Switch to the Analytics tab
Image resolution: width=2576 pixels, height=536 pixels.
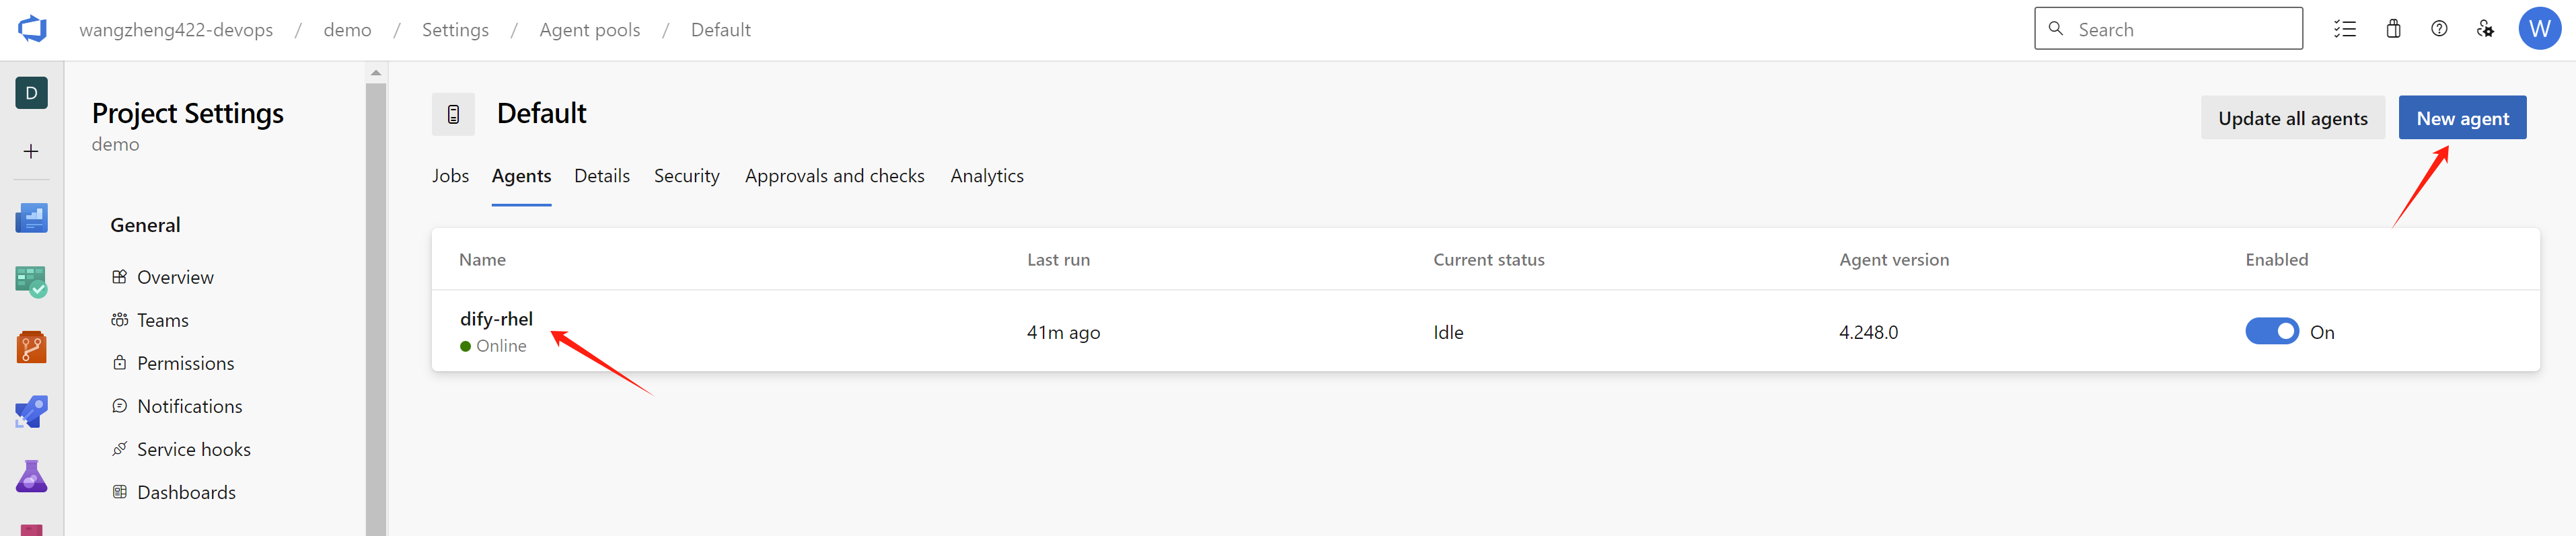(987, 176)
